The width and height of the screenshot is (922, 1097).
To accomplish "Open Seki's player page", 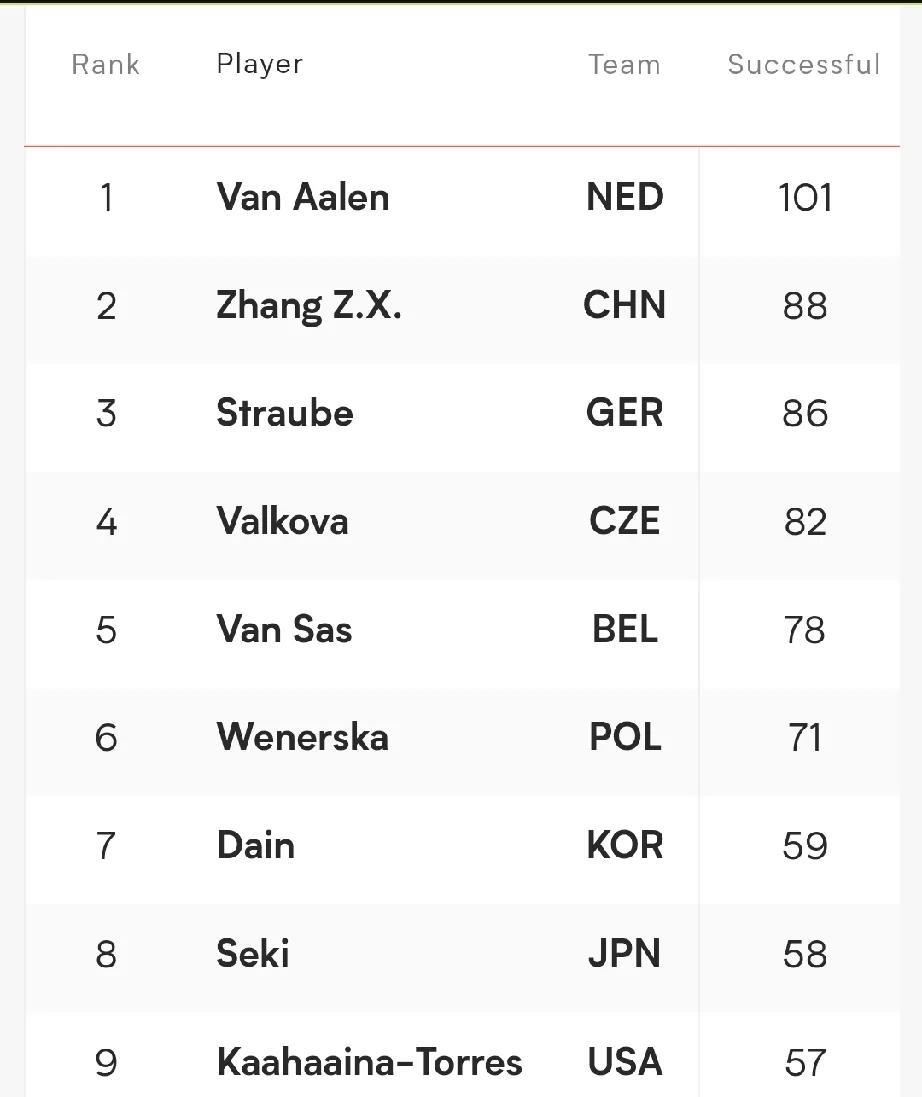I will 253,954.
